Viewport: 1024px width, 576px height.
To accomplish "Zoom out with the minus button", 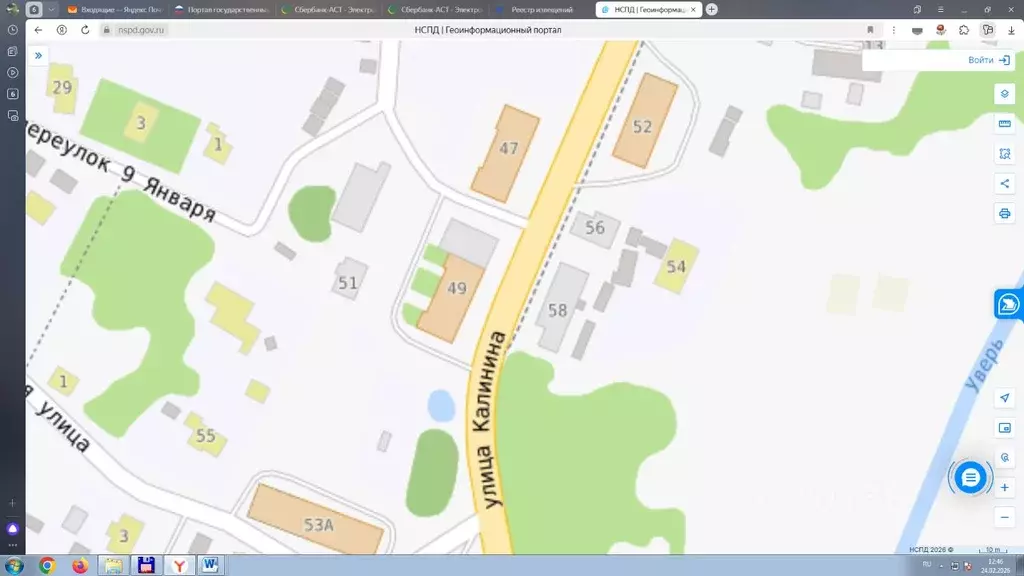I will 1004,517.
